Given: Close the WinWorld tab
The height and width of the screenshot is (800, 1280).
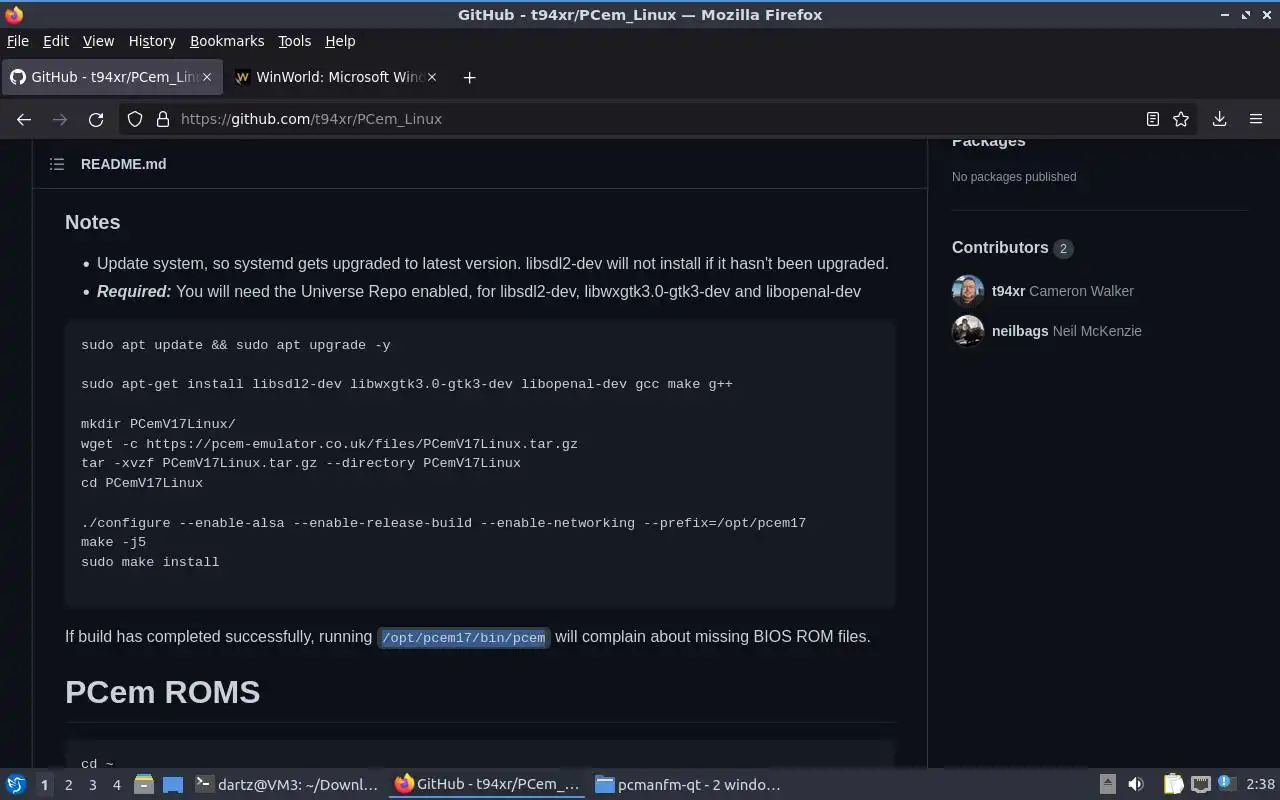Looking at the screenshot, I should tap(432, 77).
